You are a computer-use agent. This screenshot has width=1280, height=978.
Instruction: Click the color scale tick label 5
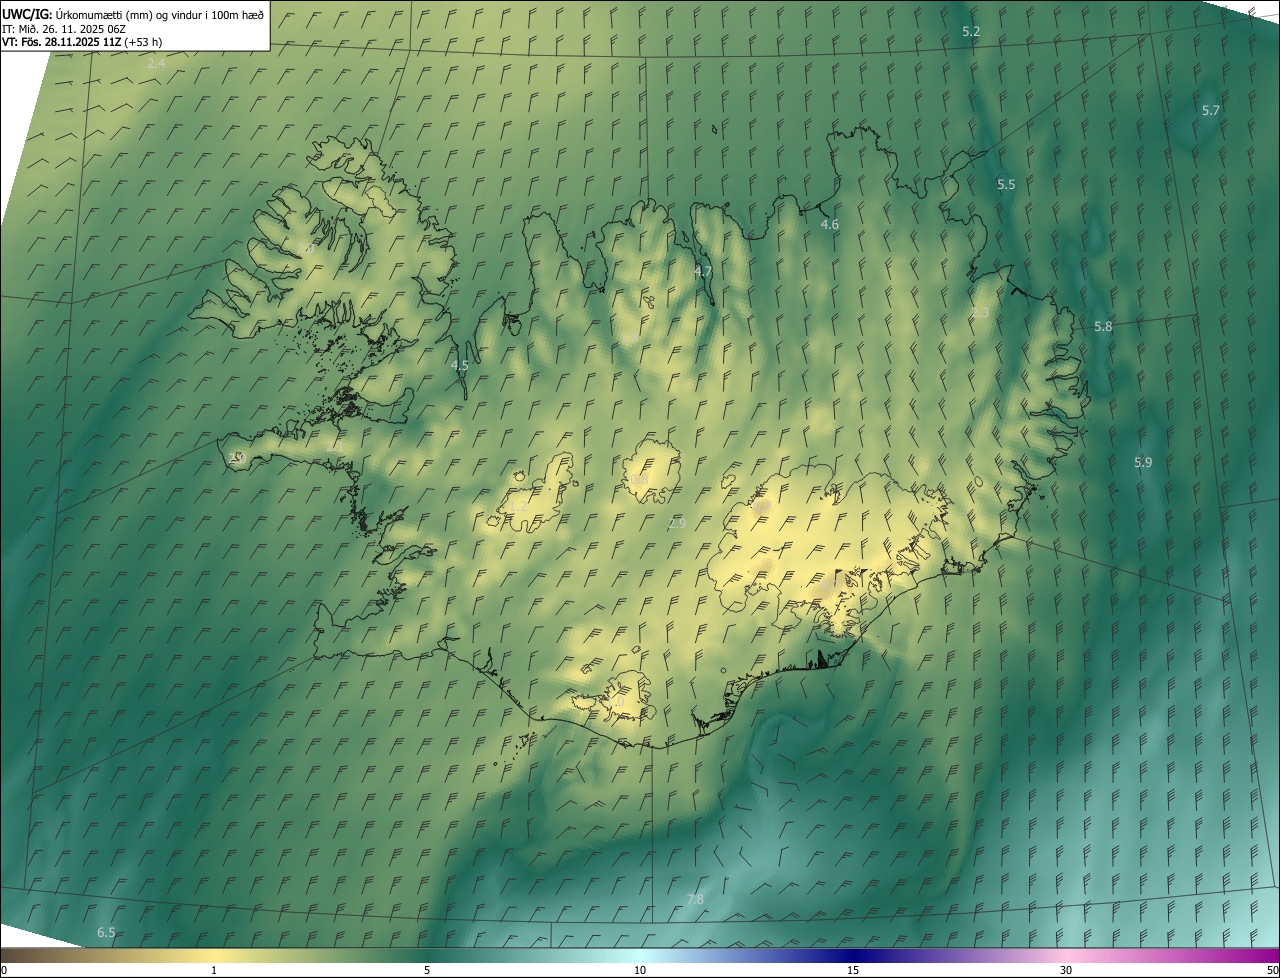[x=427, y=971]
